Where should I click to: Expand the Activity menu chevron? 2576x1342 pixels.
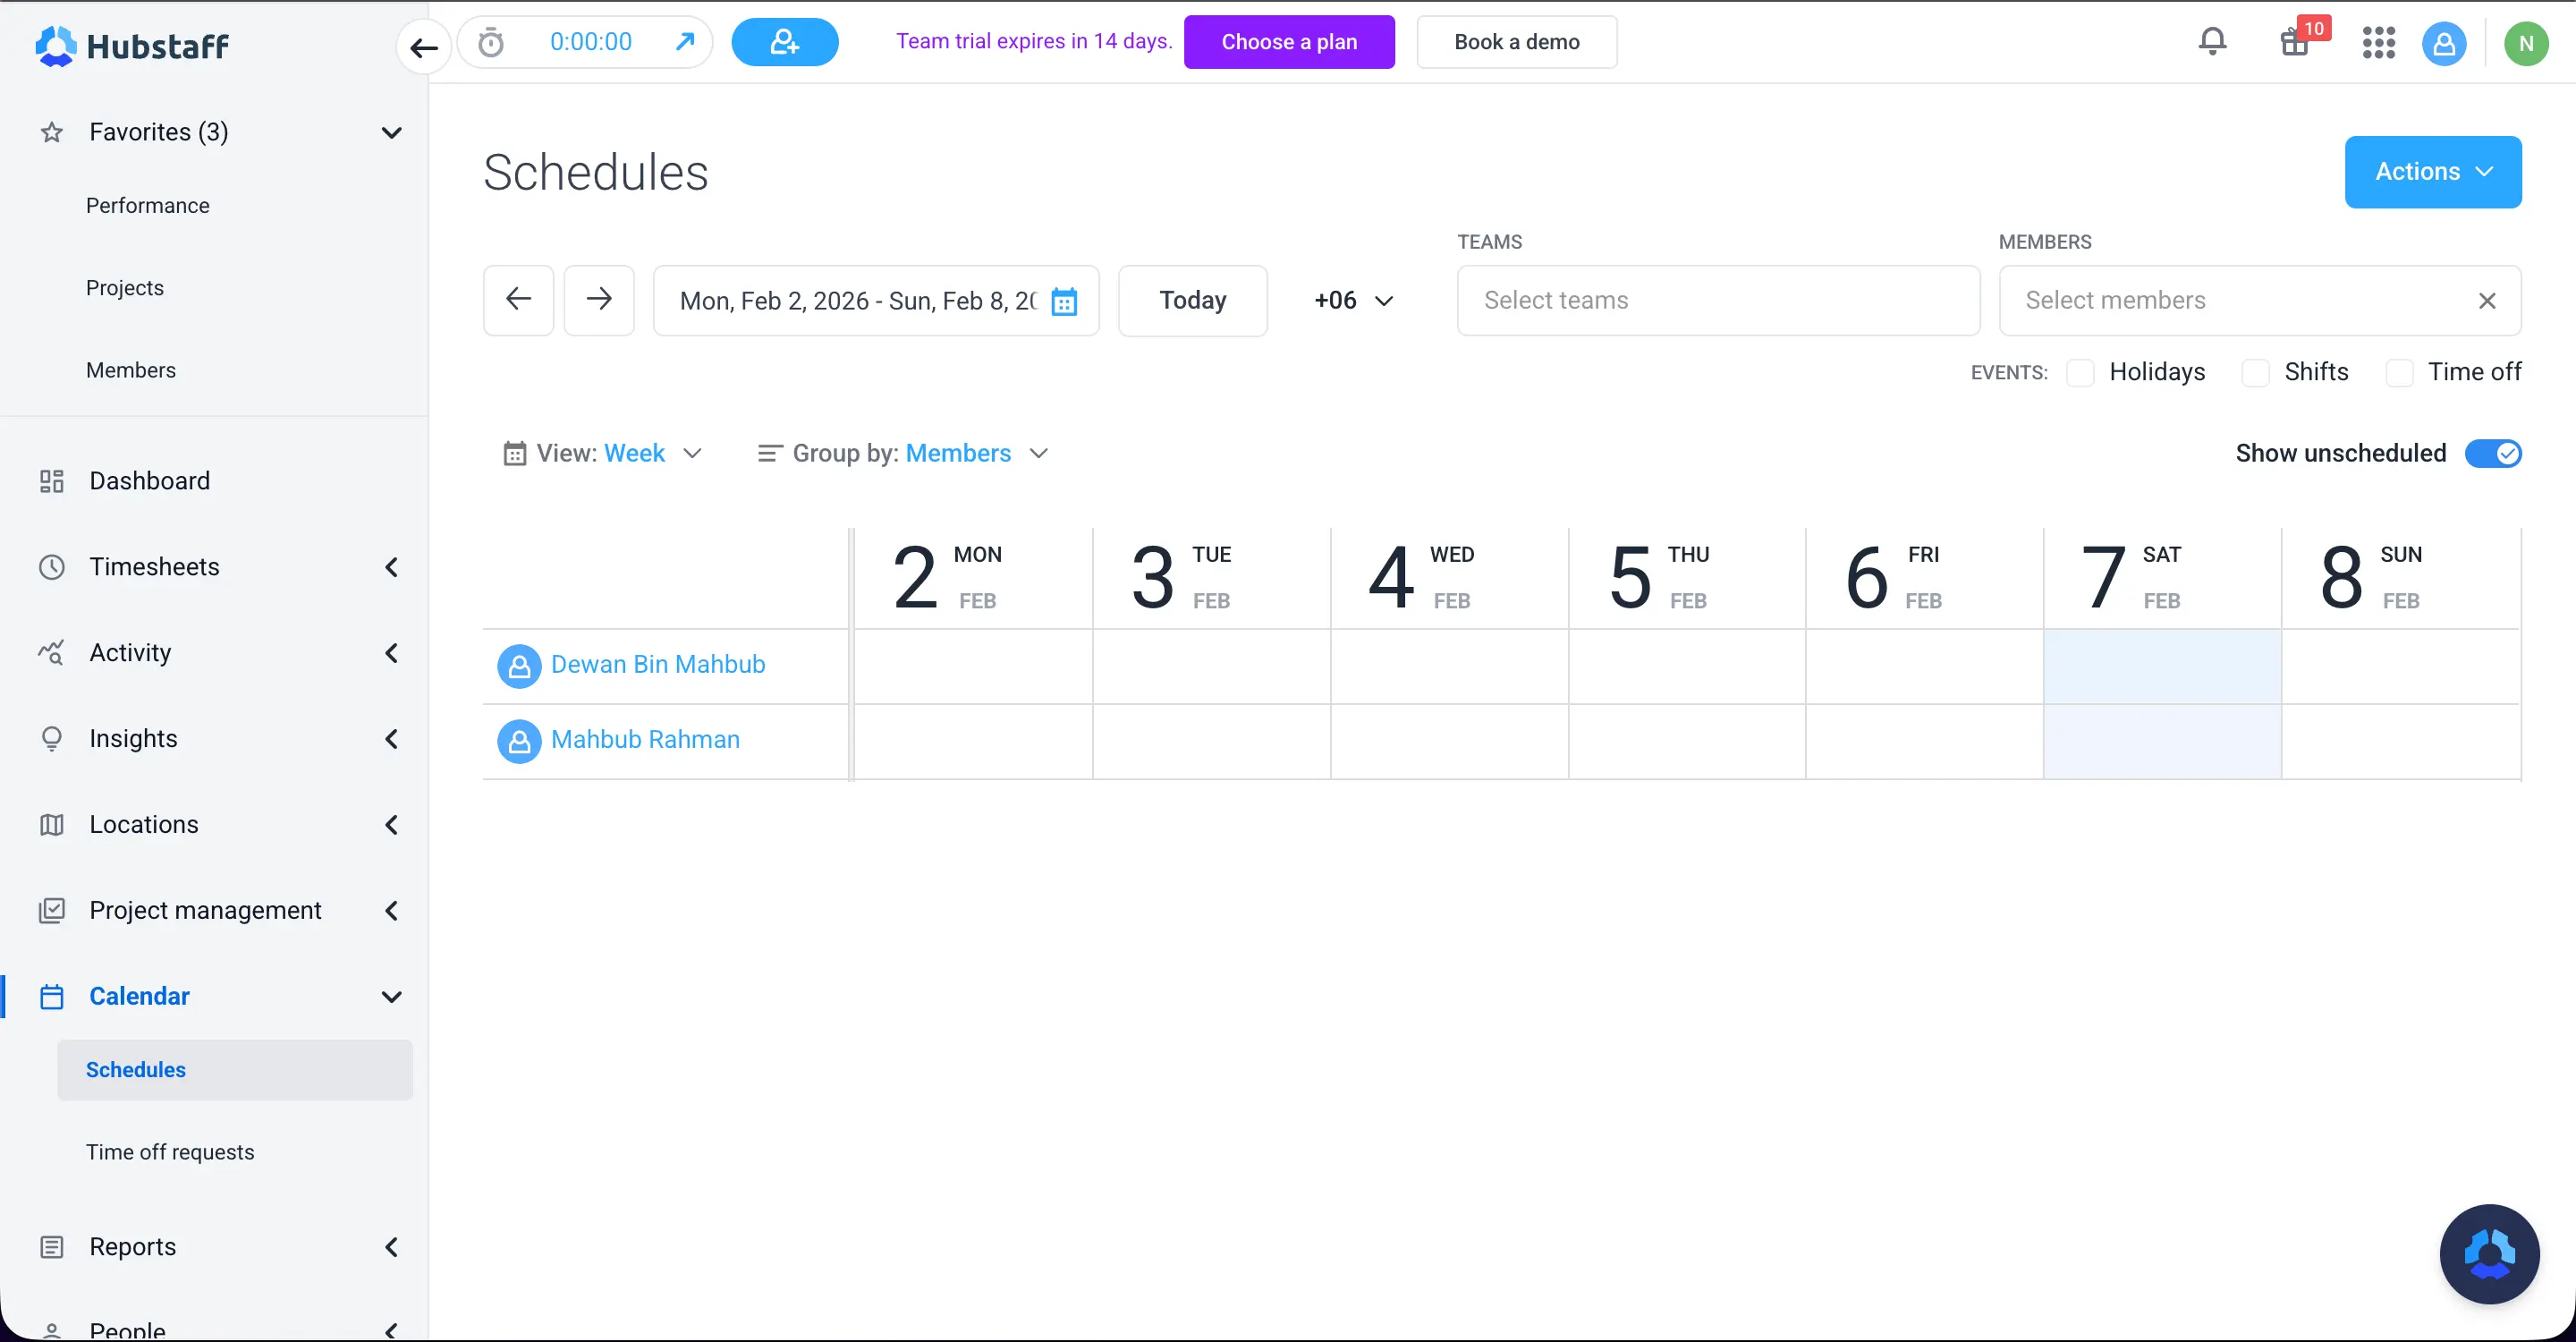click(392, 653)
